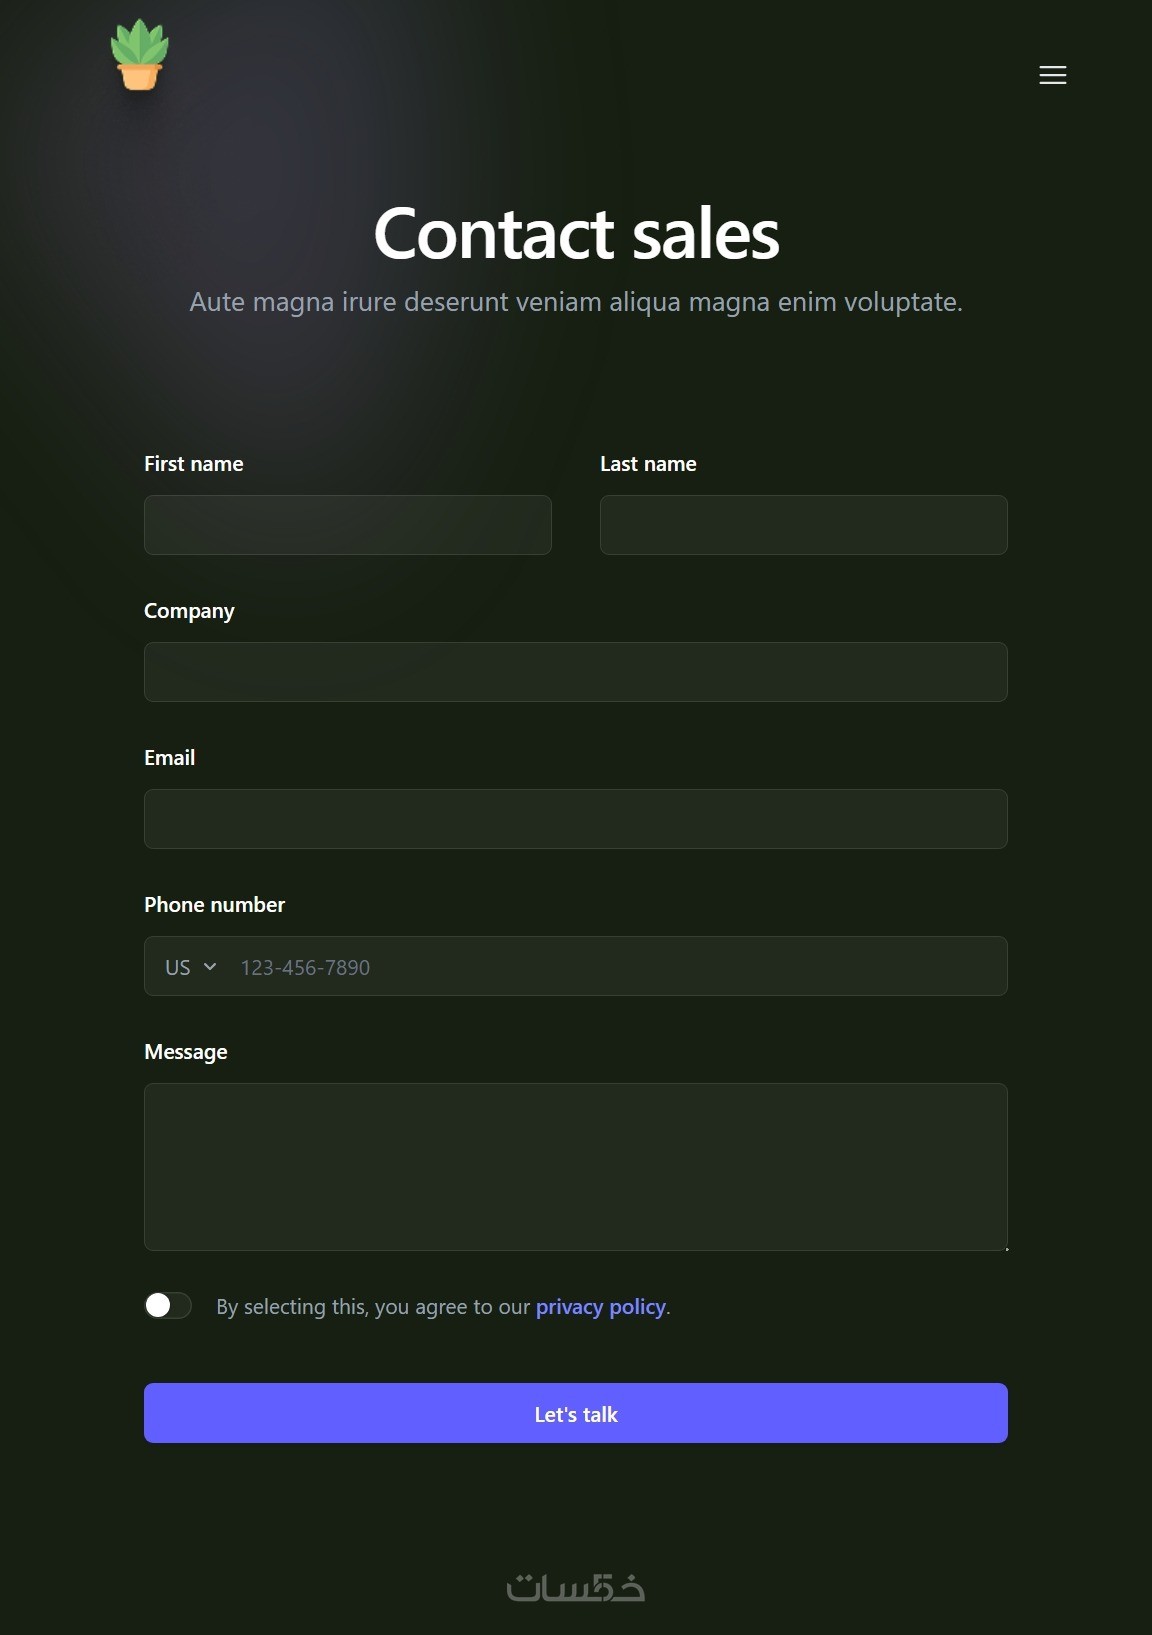Select the Company input box
This screenshot has height=1635, width=1152.
click(575, 672)
